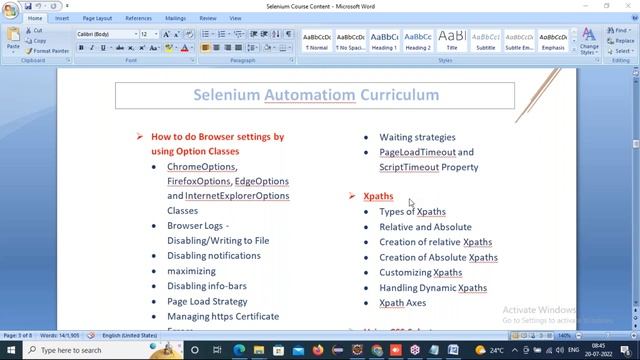Toggle Underline formatting
Image resolution: width=640 pixels, height=360 pixels.
click(103, 48)
